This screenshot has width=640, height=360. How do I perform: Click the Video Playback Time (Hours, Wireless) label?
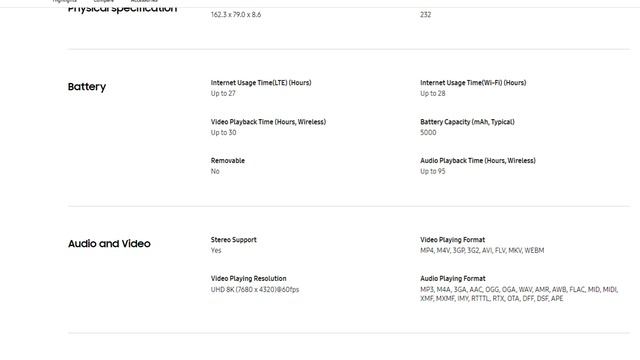pos(268,122)
